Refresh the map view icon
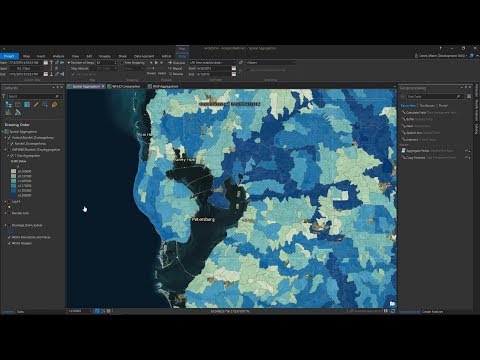This screenshot has width=480, height=360. tap(393, 311)
